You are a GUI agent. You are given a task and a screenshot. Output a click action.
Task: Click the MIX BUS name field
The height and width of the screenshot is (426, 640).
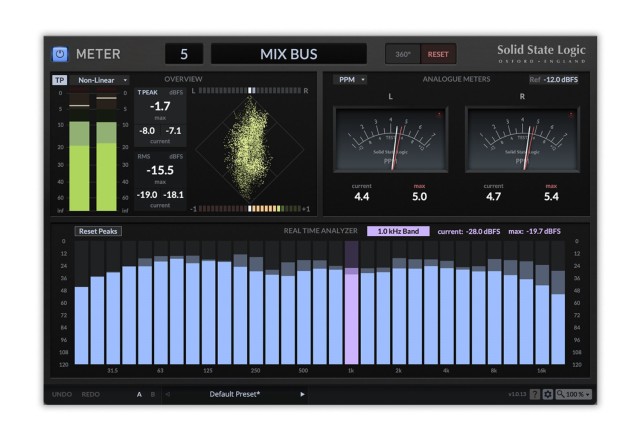point(288,54)
